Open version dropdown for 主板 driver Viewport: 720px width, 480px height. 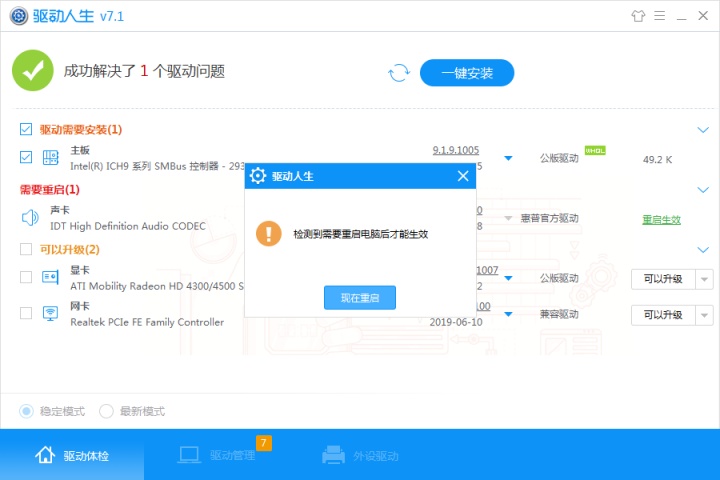[508, 158]
